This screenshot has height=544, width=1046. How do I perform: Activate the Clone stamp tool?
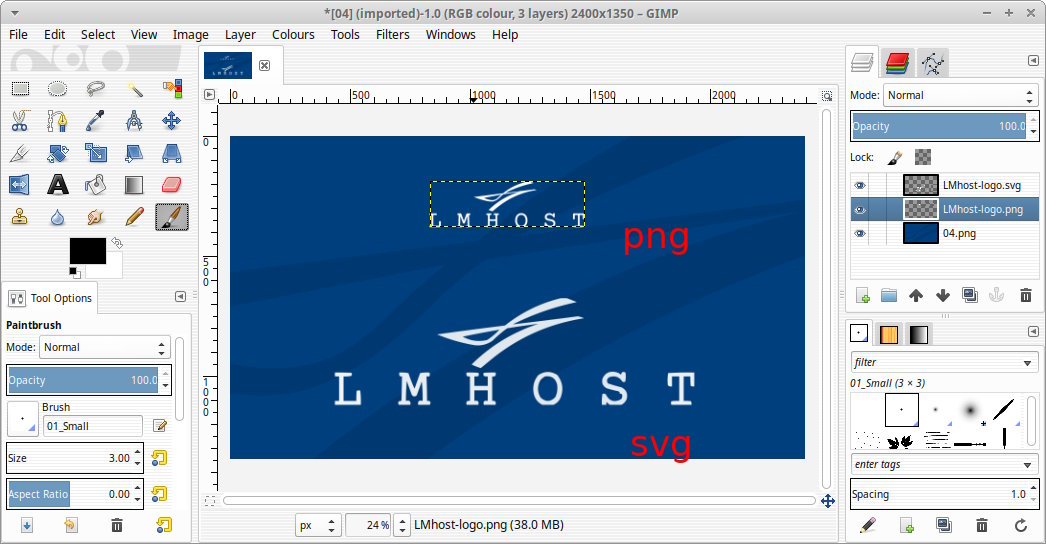pos(20,217)
